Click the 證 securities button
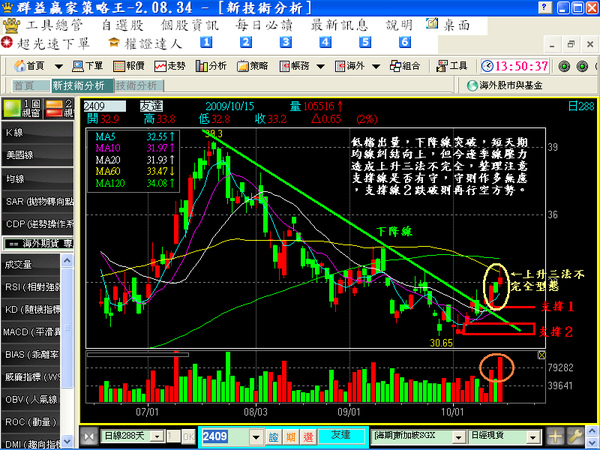The width and height of the screenshot is (600, 450). pos(273,437)
